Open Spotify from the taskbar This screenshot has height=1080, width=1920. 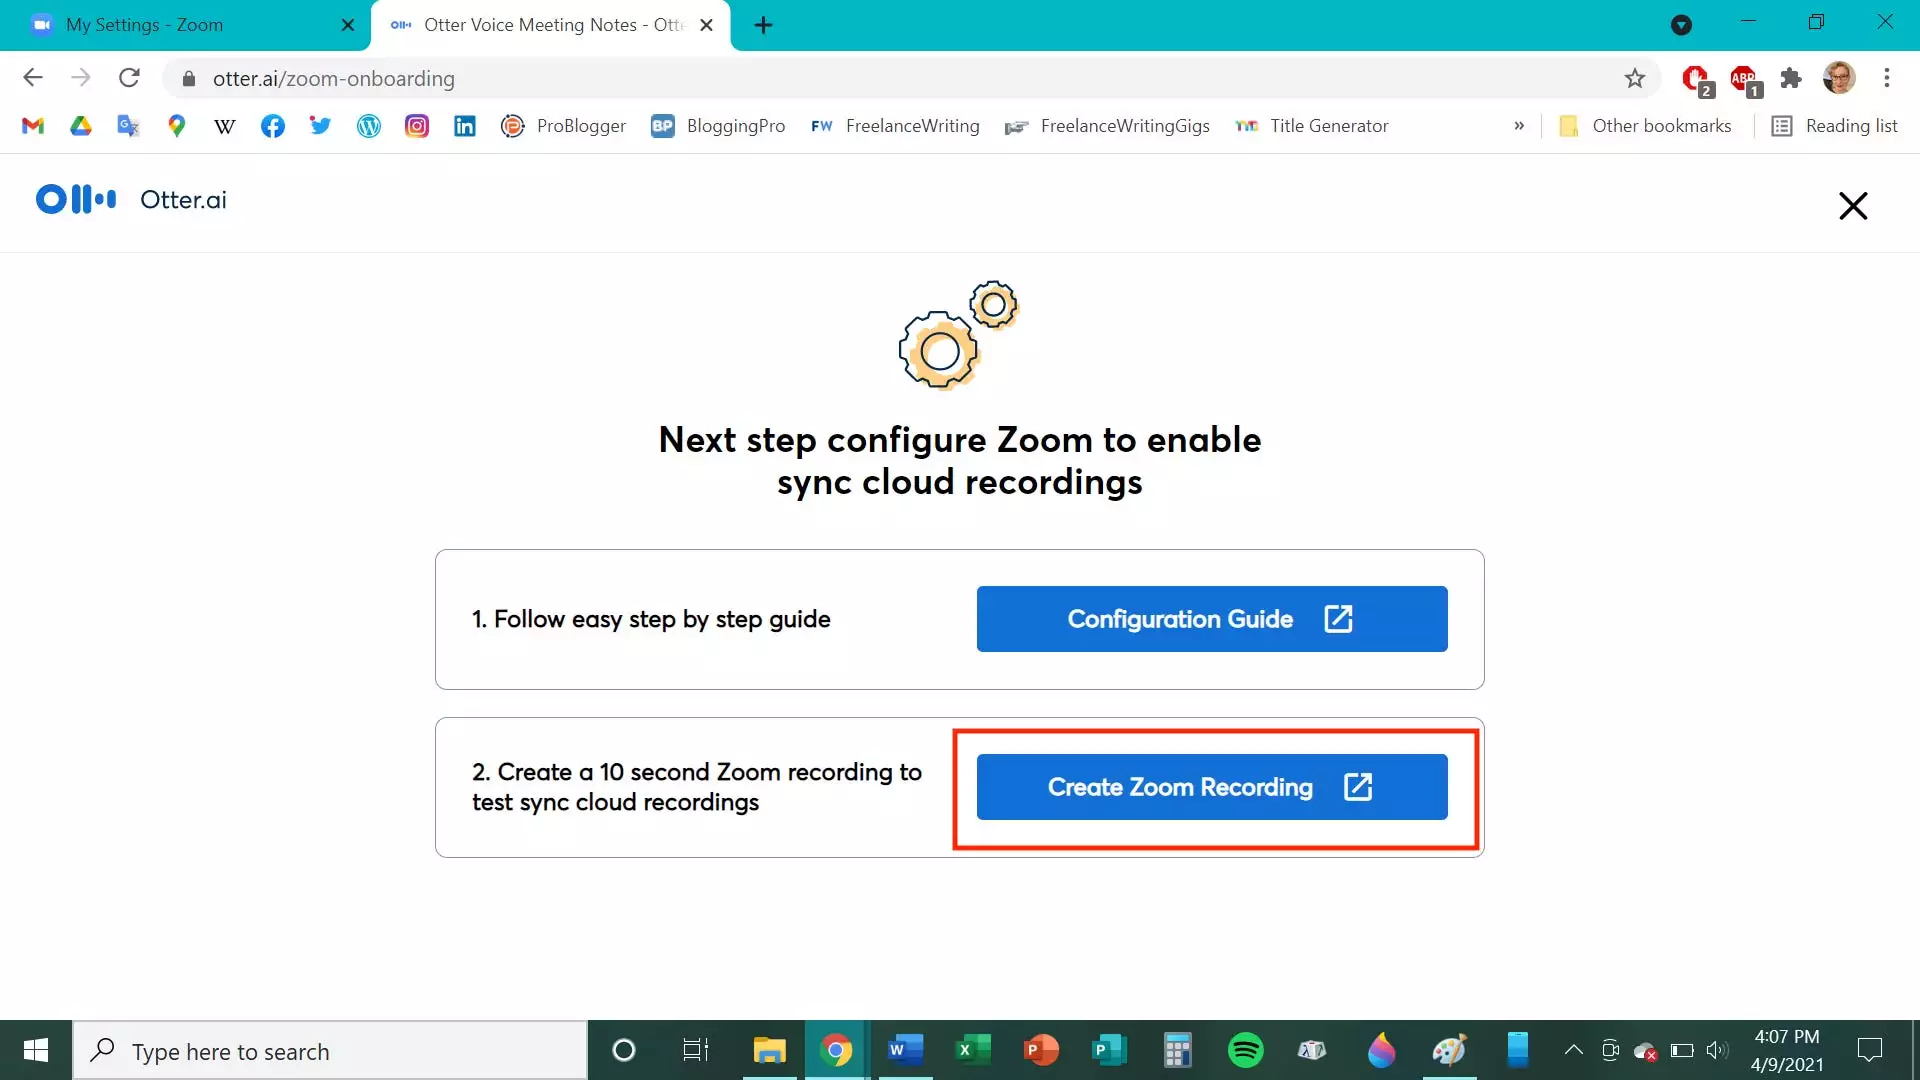(1245, 1050)
